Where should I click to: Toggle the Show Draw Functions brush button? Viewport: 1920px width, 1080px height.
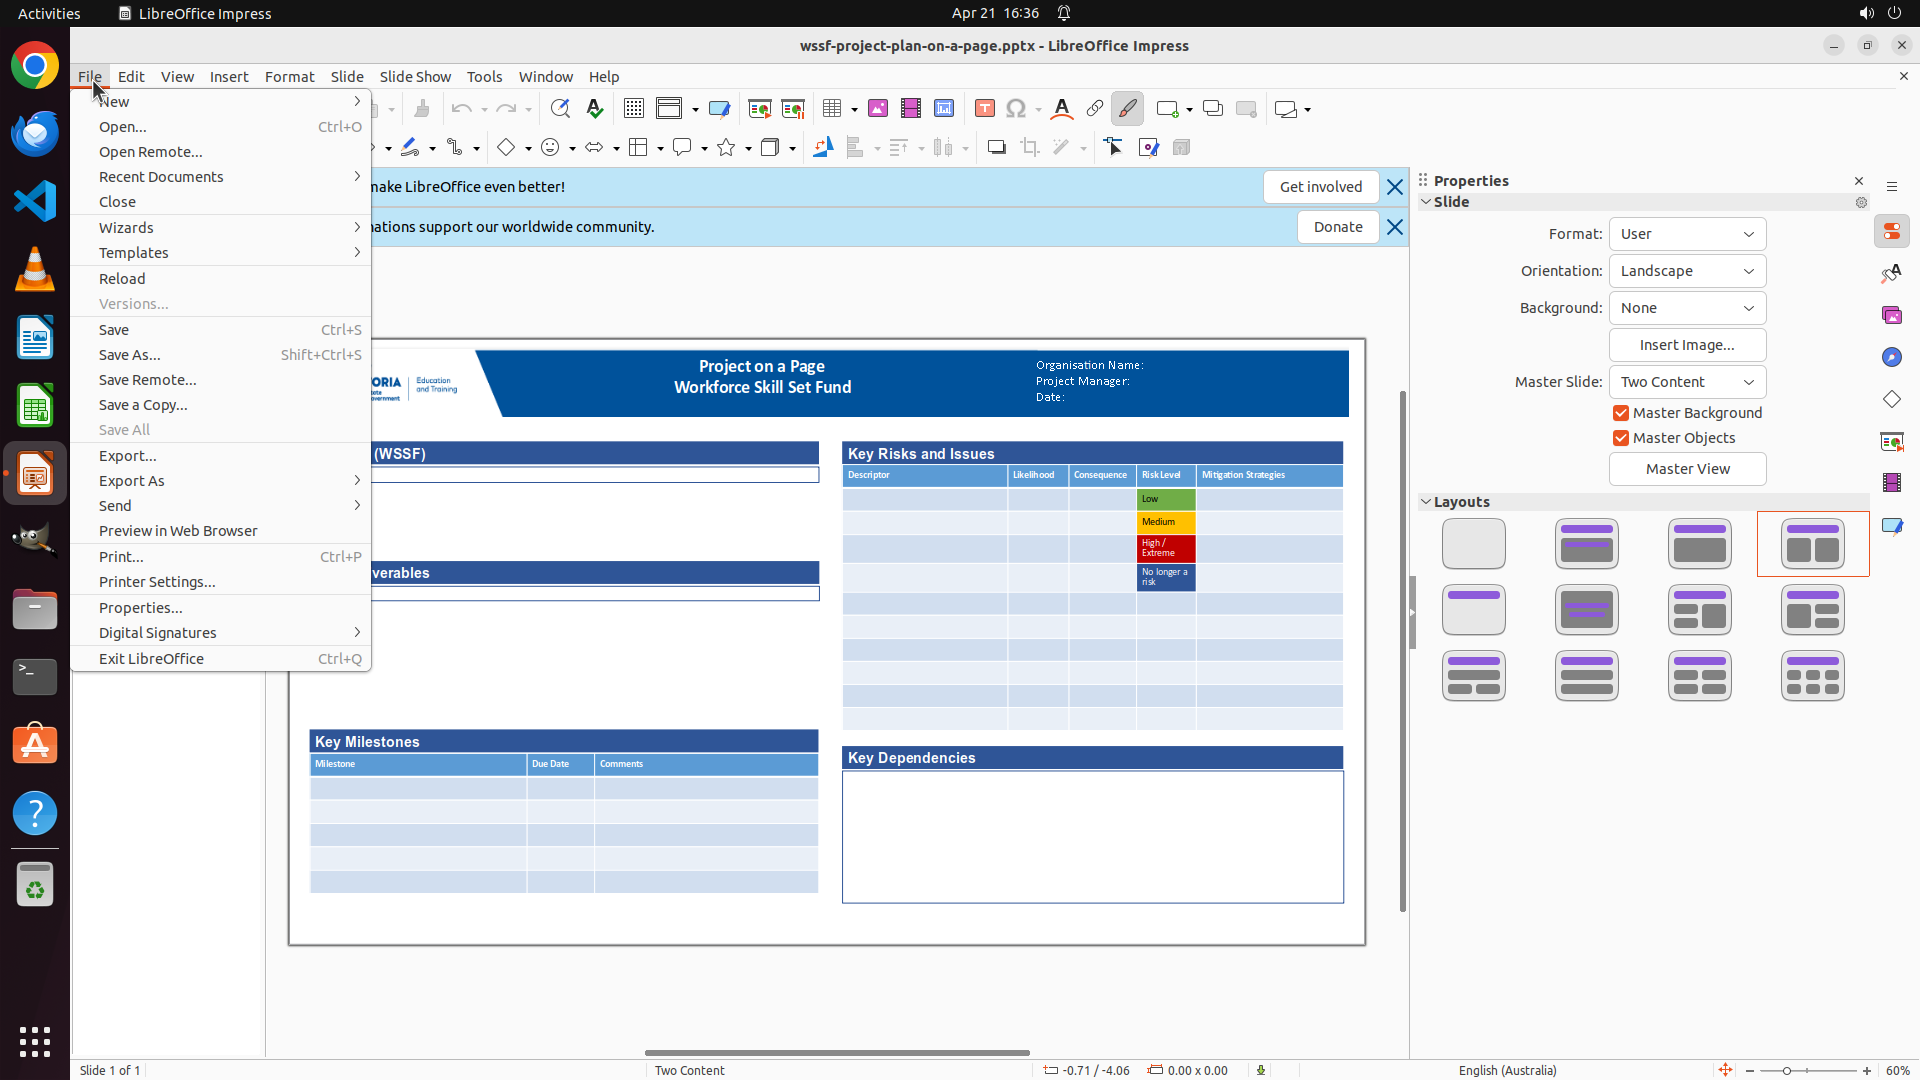(x=1128, y=109)
